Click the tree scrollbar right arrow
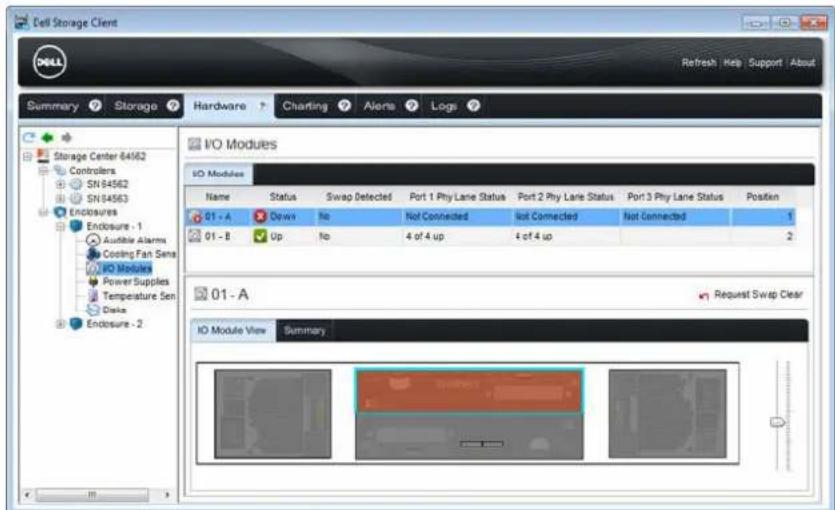This screenshot has height=510, width=835. pos(167,495)
